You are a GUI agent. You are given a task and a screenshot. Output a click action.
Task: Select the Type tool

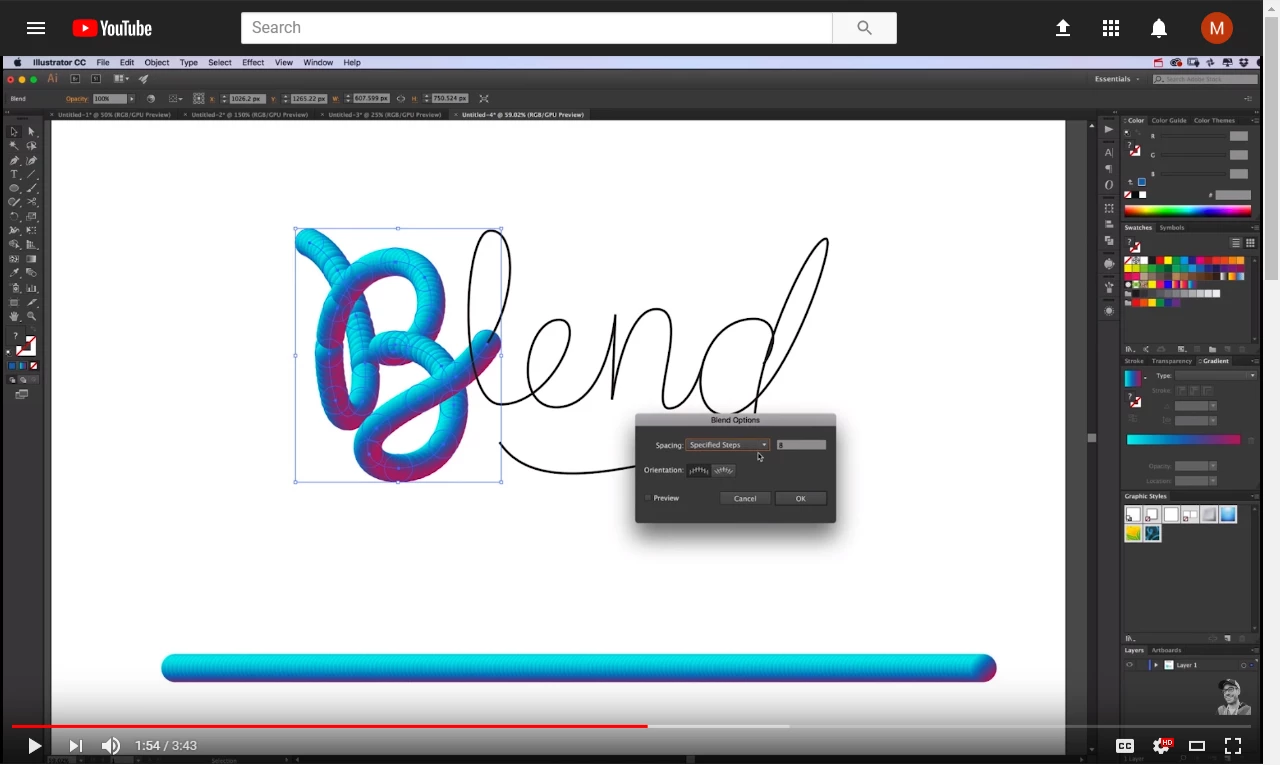[14, 174]
